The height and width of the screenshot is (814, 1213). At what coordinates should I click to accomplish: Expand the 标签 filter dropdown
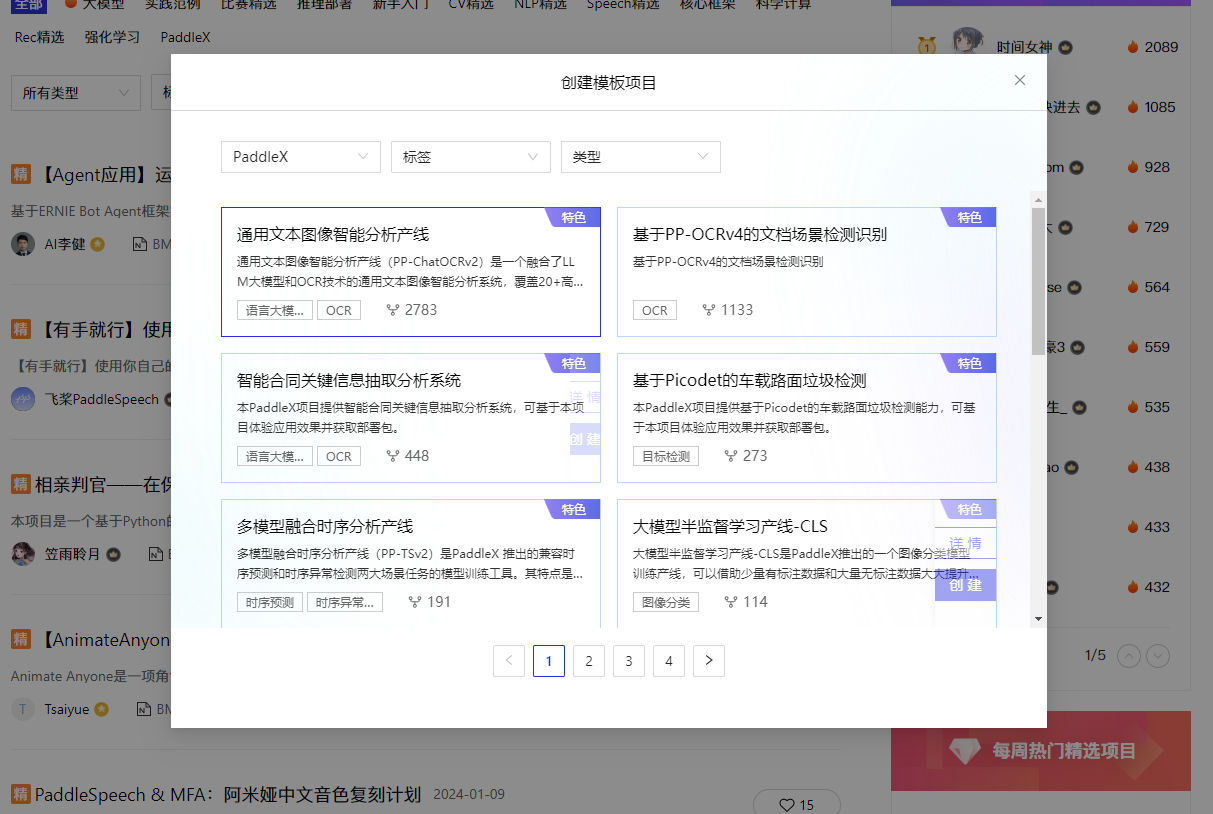tap(471, 157)
